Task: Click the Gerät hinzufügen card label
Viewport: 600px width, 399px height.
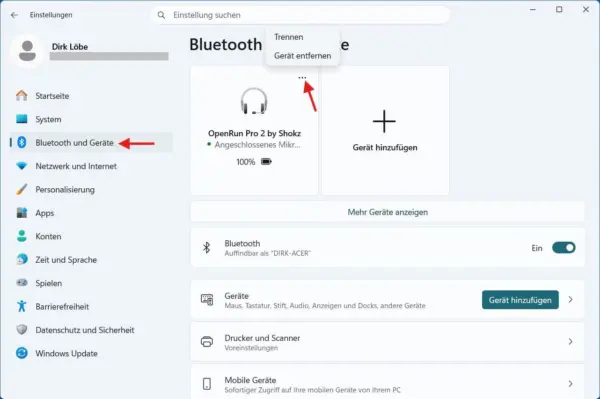Action: [385, 148]
